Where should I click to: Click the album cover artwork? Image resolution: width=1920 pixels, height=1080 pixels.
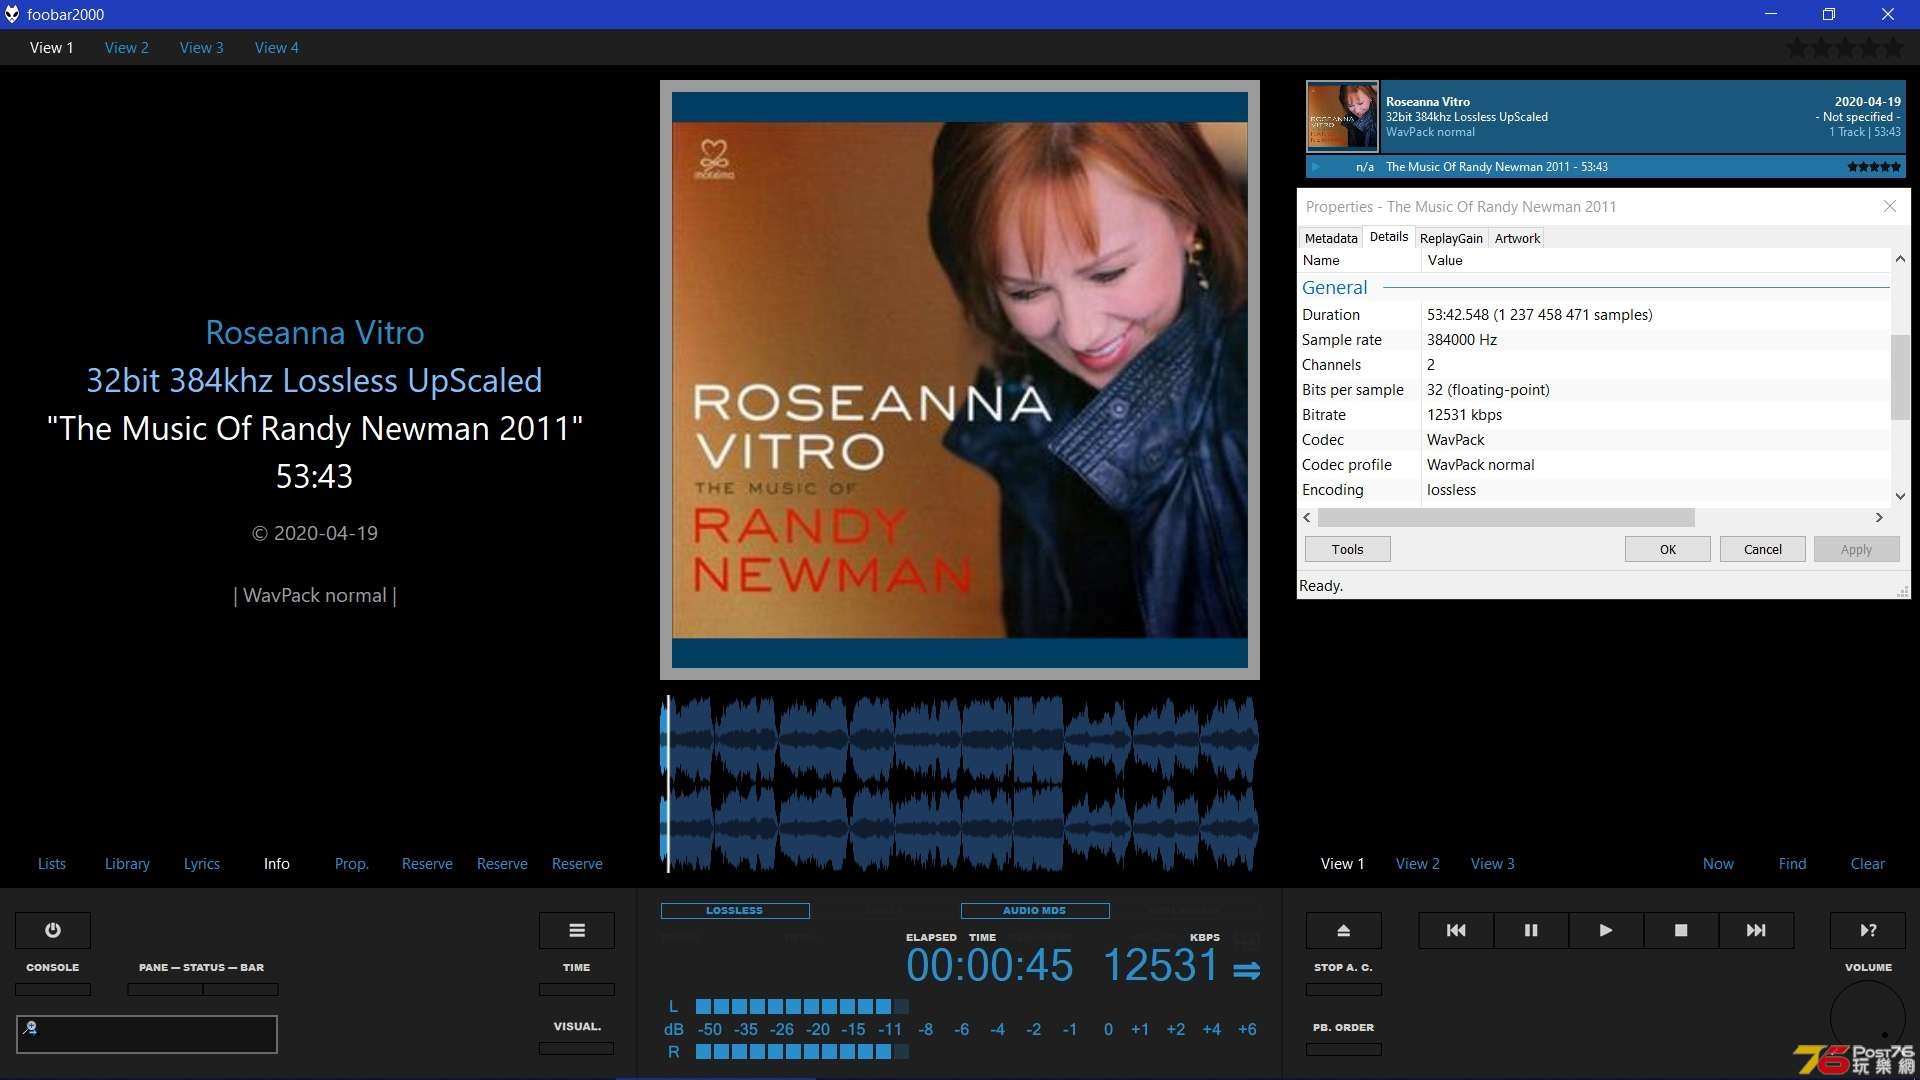tap(960, 380)
